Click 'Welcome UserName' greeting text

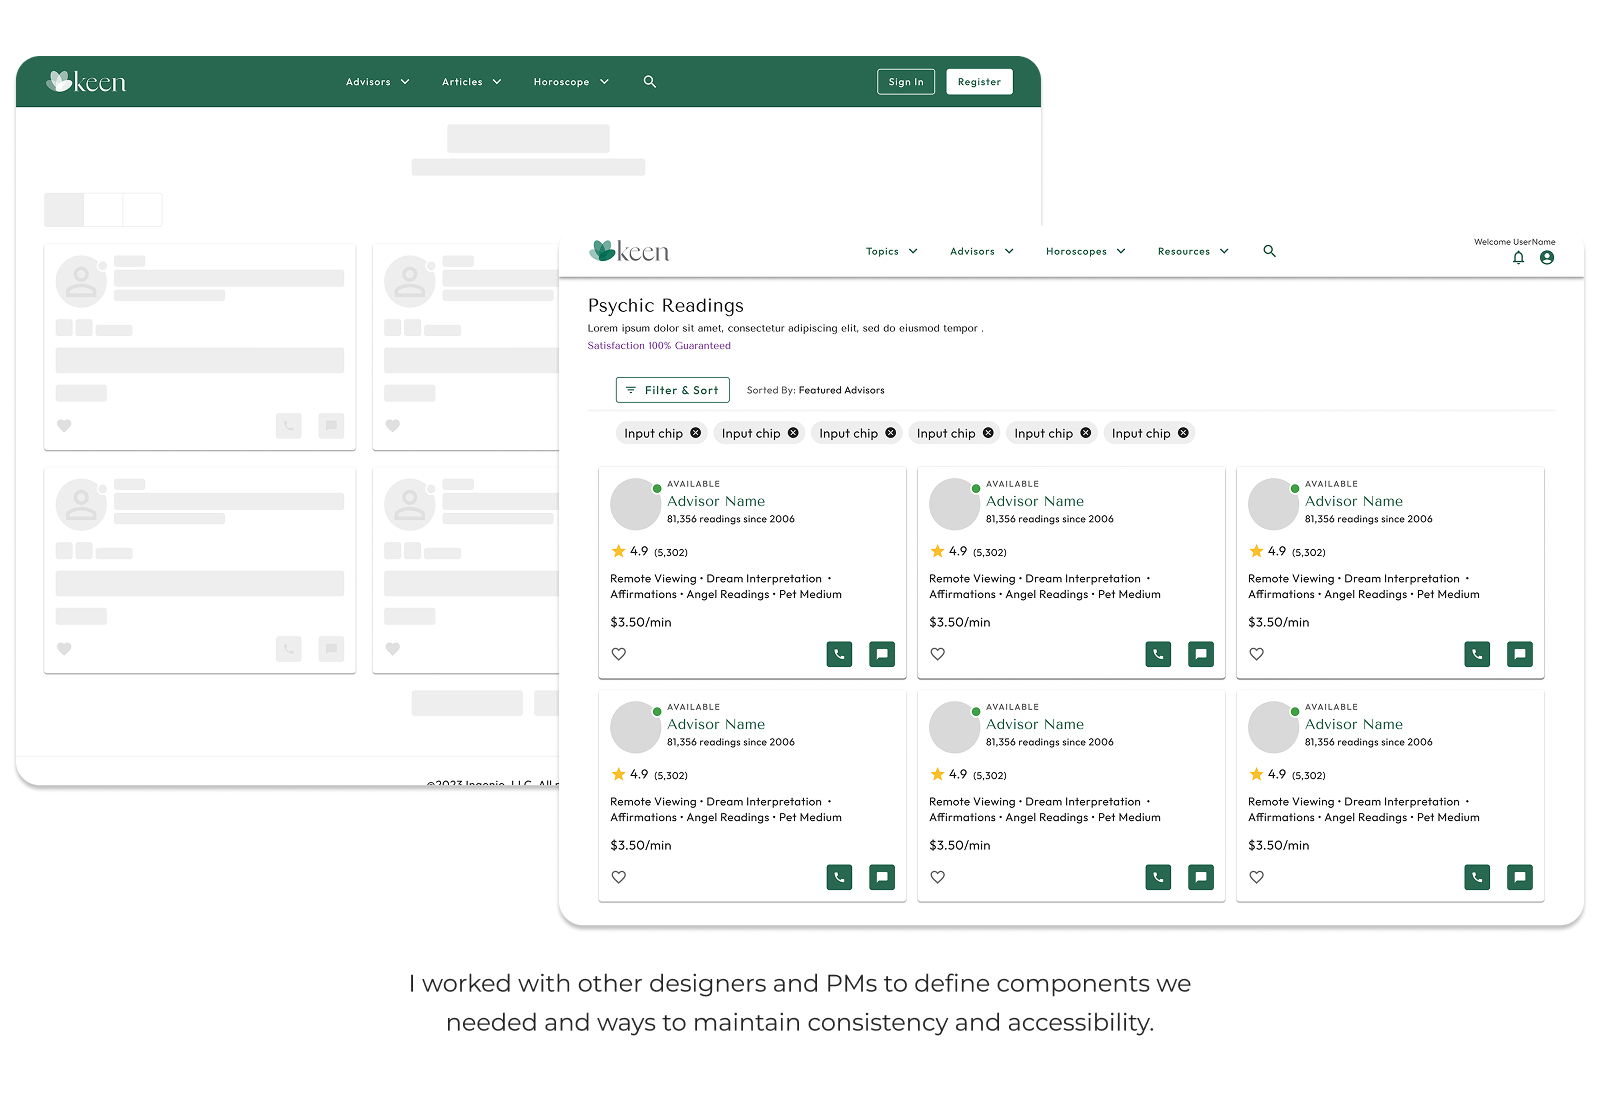coord(1514,242)
